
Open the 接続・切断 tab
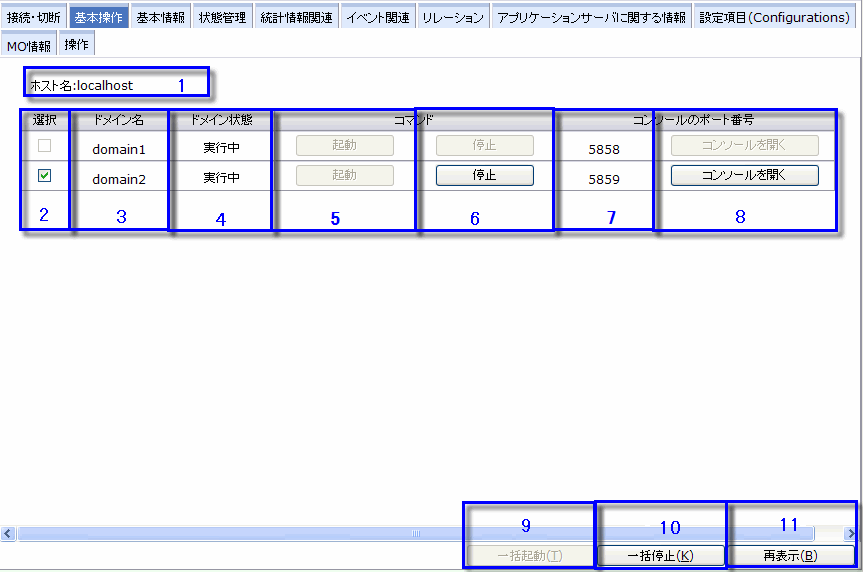pyautogui.click(x=34, y=18)
